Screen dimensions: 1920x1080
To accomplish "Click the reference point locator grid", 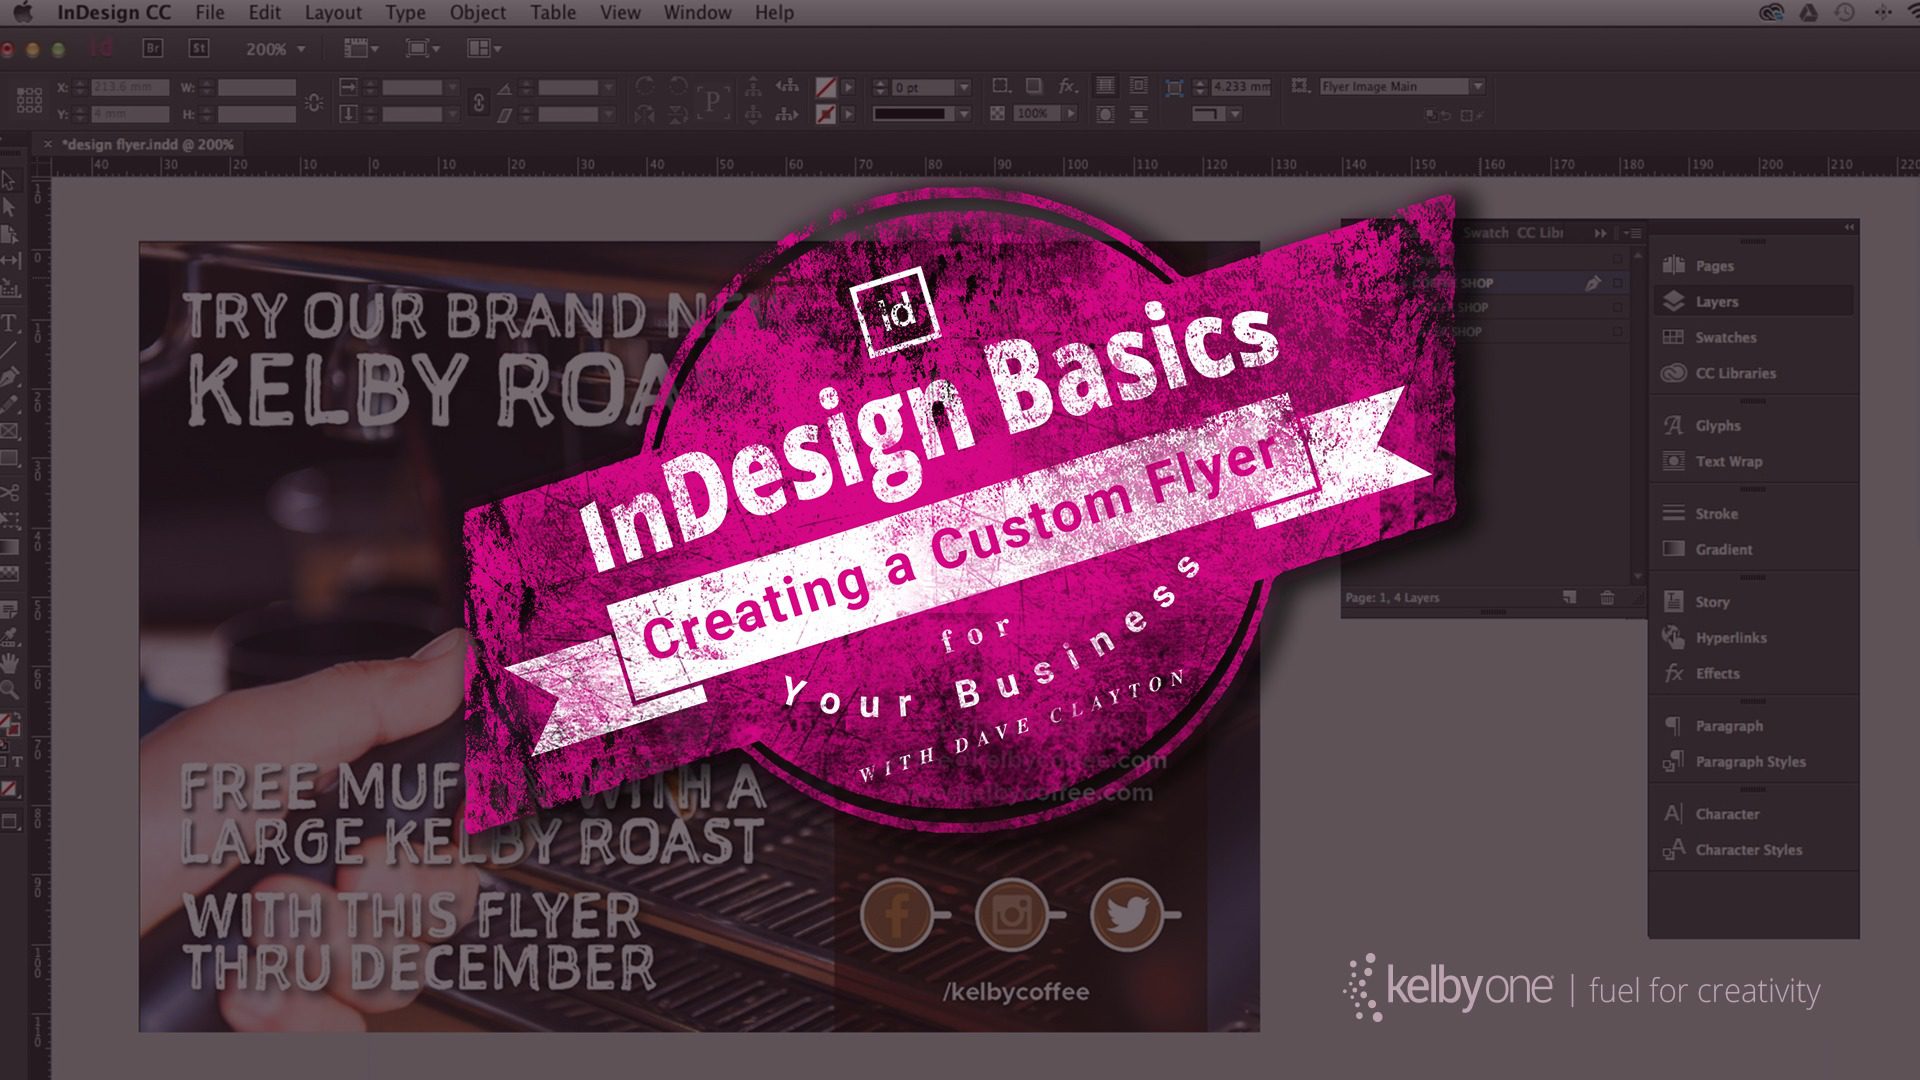I will point(29,100).
